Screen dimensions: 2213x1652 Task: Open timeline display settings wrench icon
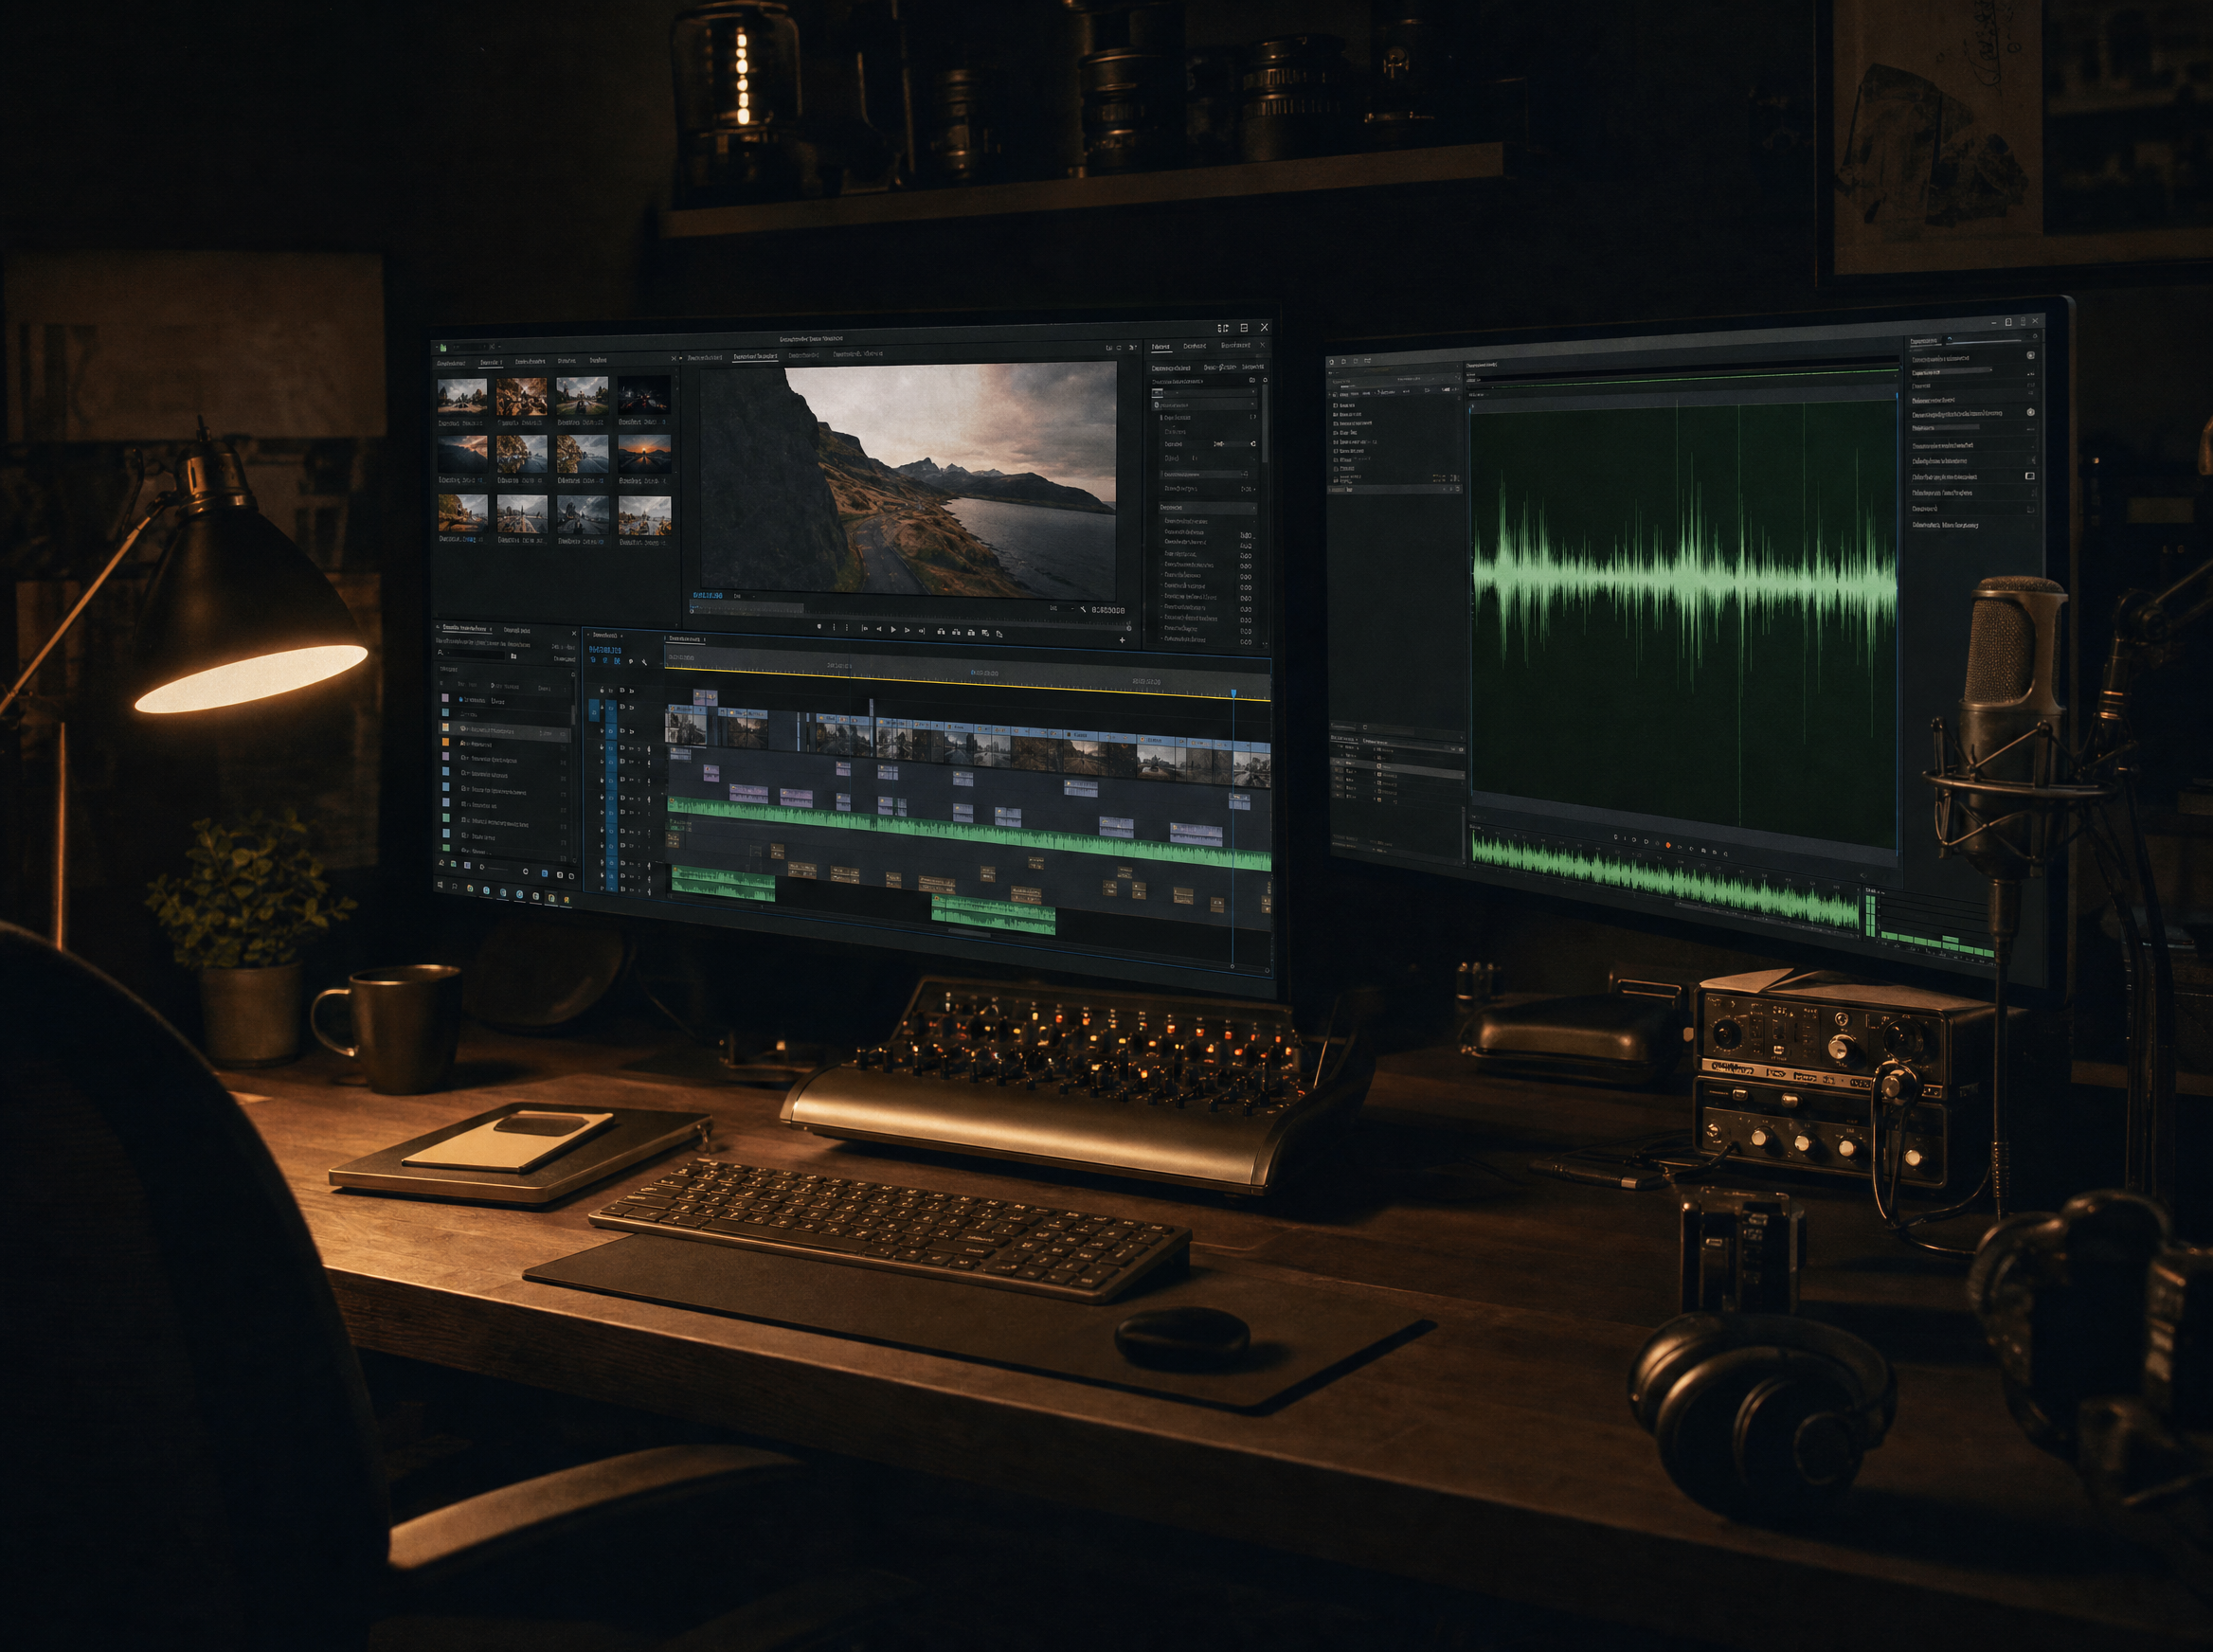[645, 662]
